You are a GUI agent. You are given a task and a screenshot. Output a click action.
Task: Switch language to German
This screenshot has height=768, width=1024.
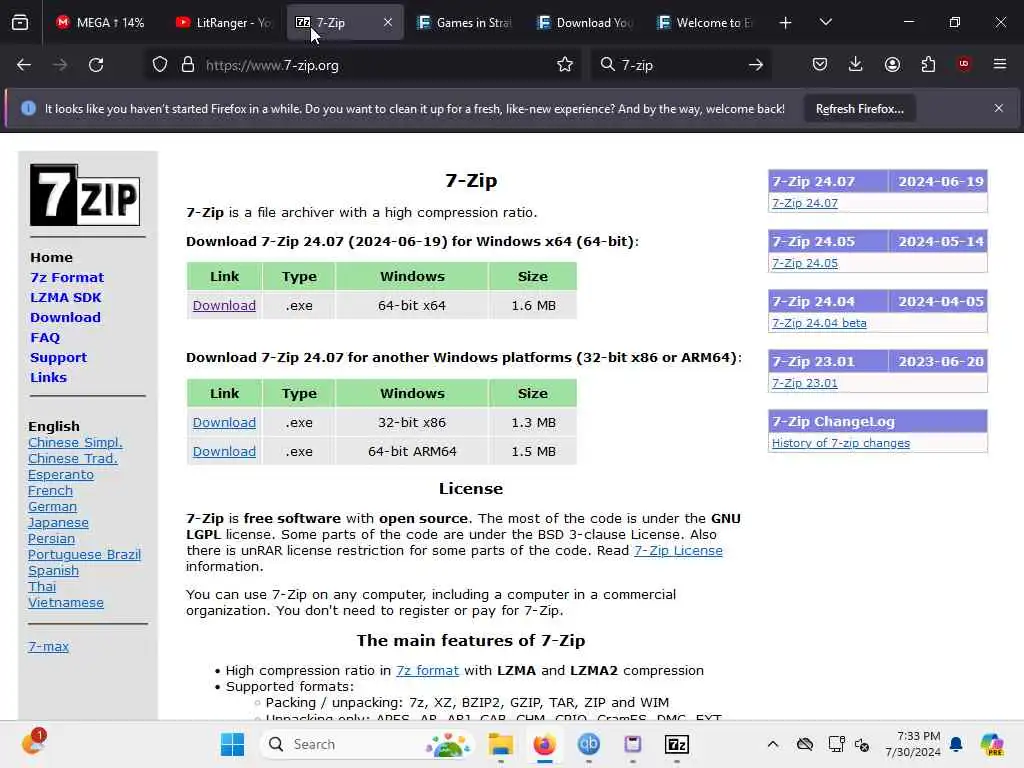52,507
